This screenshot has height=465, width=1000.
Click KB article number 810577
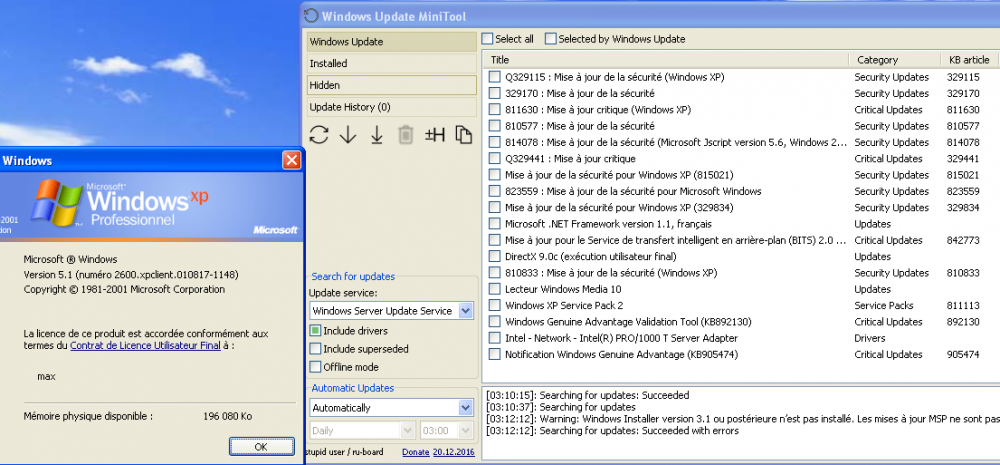[963, 126]
